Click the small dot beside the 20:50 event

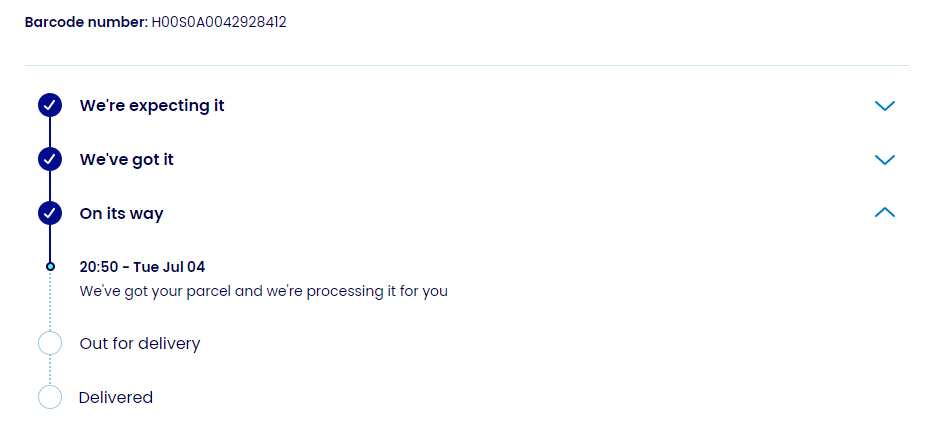(x=50, y=267)
